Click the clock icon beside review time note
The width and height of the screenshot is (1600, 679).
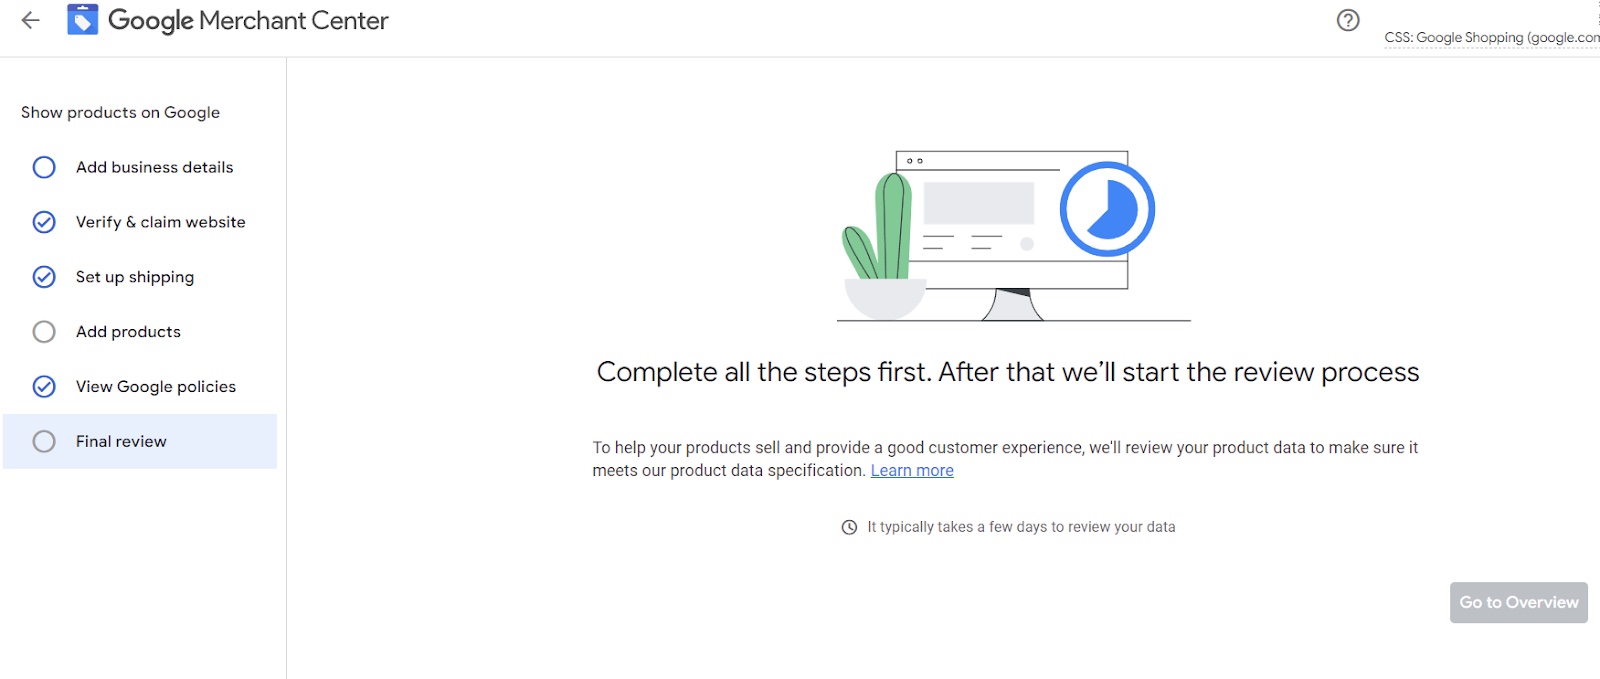coord(849,527)
